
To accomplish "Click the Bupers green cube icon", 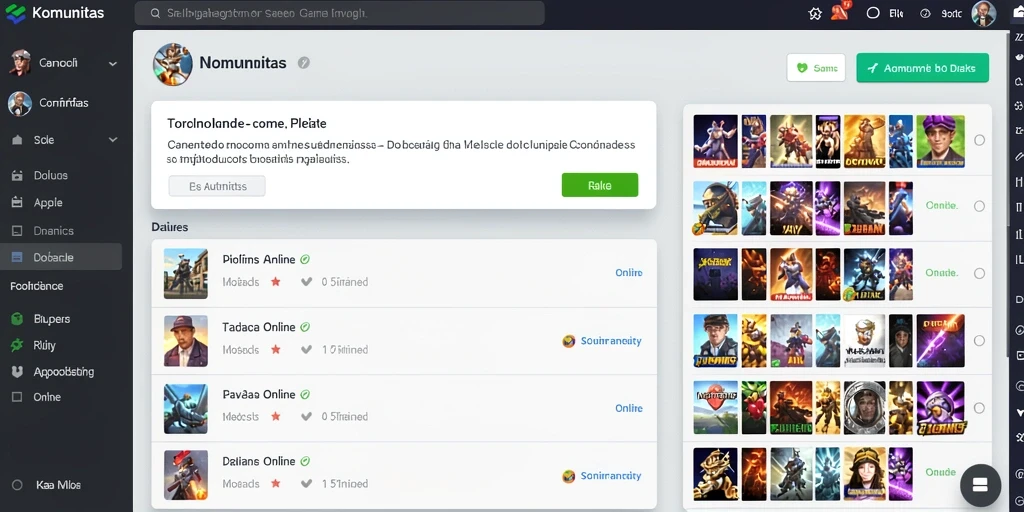I will point(18,319).
